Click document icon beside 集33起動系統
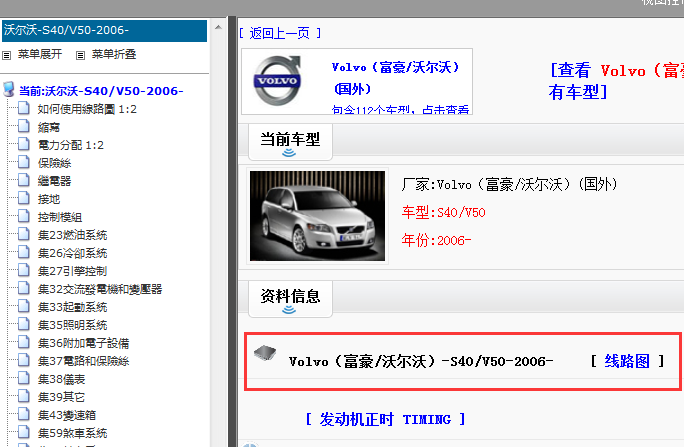Screen dimensions: 684x447 [24, 306]
